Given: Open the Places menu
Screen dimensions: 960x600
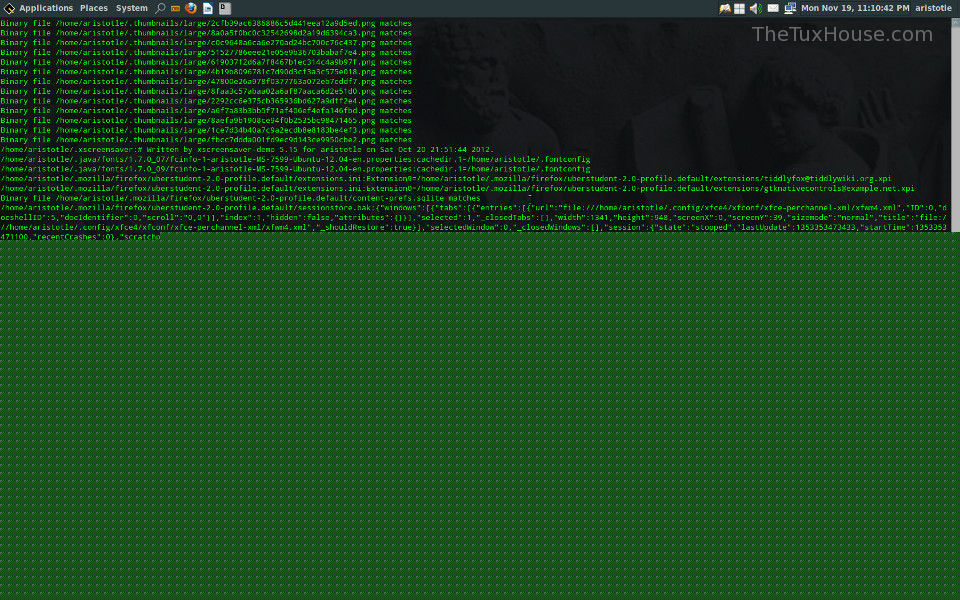Looking at the screenshot, I should pos(94,8).
